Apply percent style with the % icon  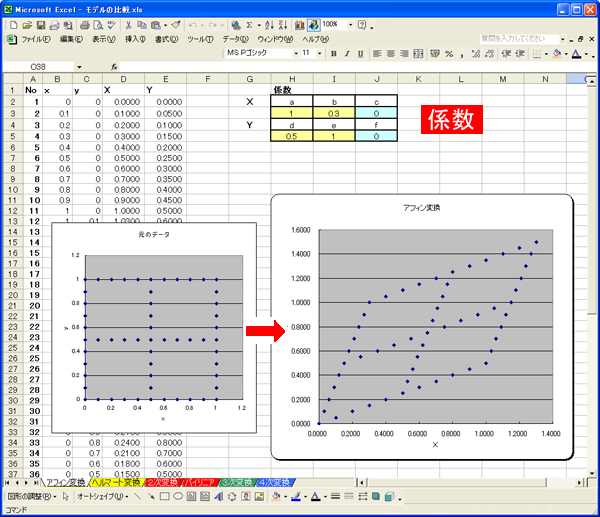point(448,53)
